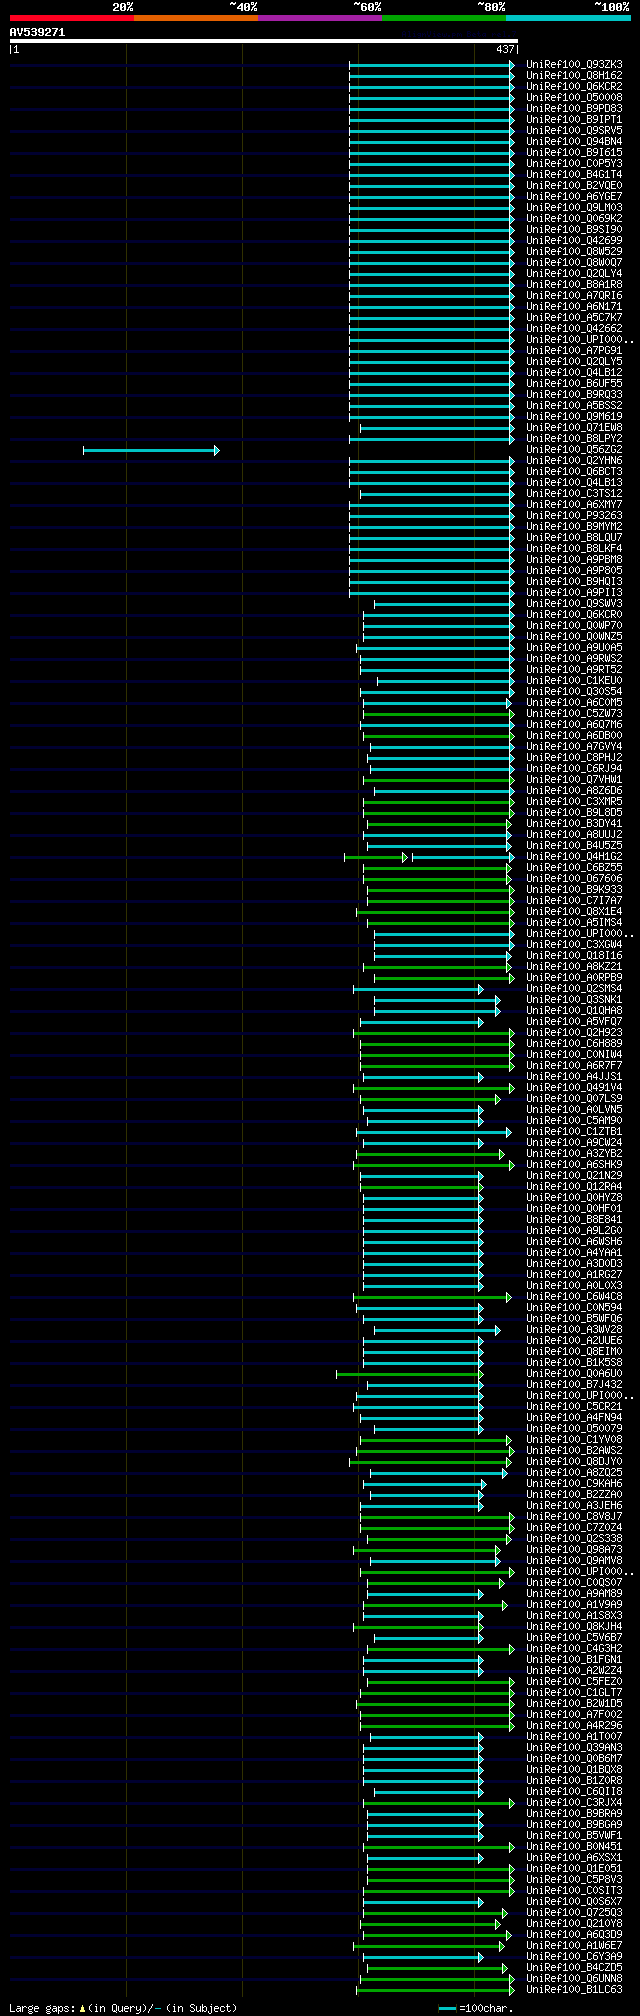Select the UniRef100_Q07LS9 label
This screenshot has width=640, height=2016.
[x=574, y=1098]
